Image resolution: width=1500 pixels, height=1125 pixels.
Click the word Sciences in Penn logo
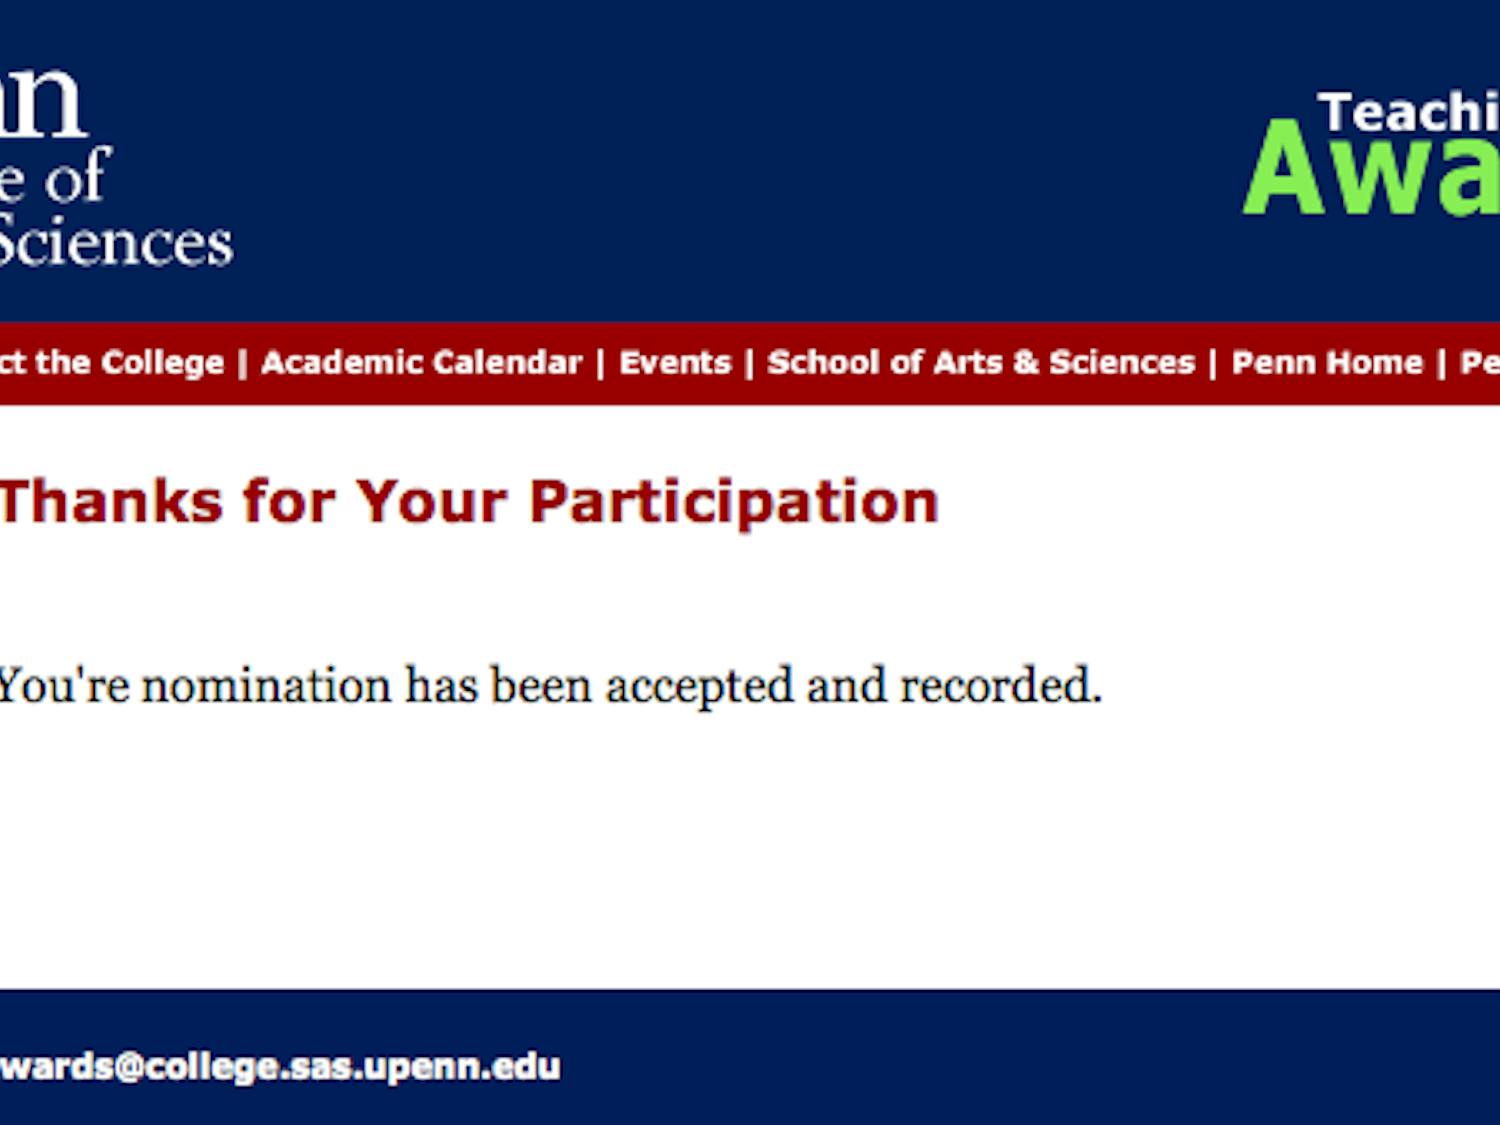(117, 243)
